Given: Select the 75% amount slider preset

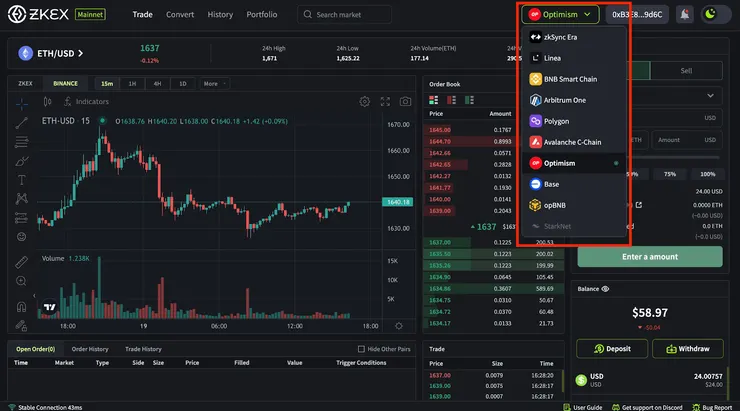Looking at the screenshot, I should (669, 174).
